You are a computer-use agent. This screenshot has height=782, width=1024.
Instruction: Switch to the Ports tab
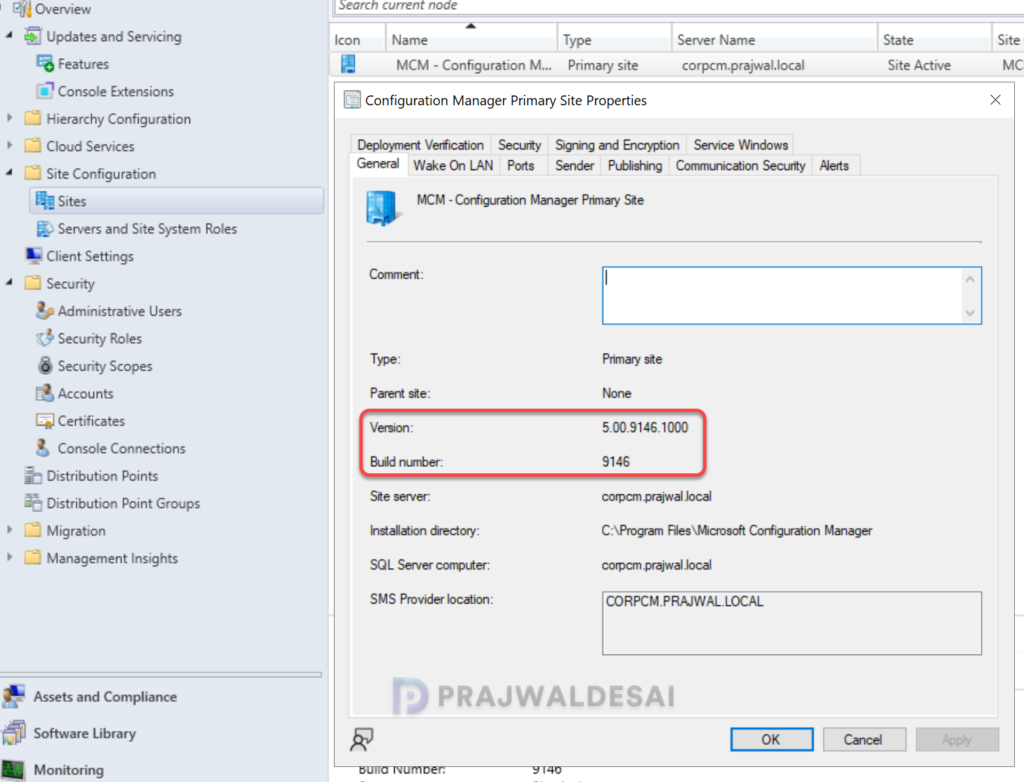tap(520, 166)
